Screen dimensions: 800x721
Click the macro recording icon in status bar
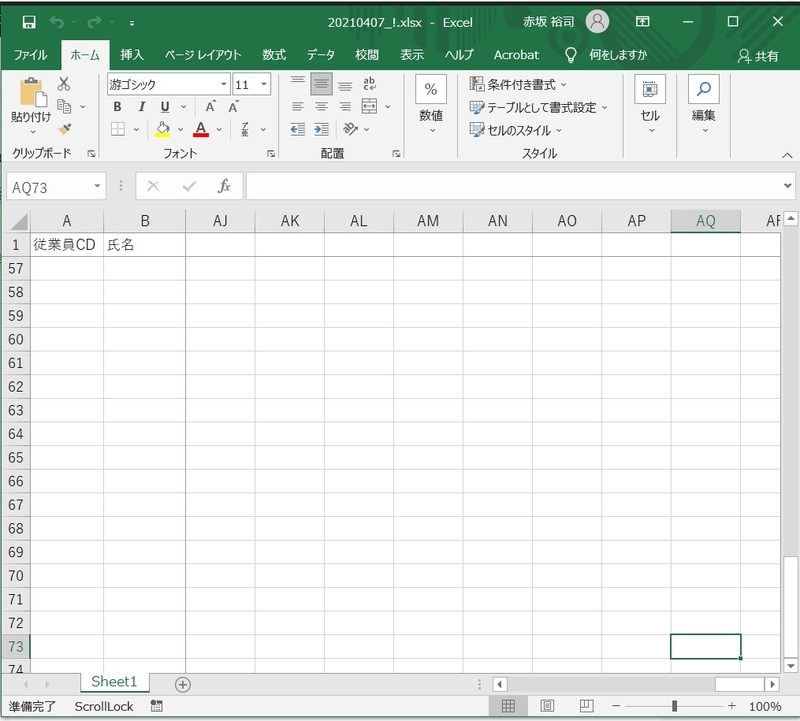(x=157, y=706)
